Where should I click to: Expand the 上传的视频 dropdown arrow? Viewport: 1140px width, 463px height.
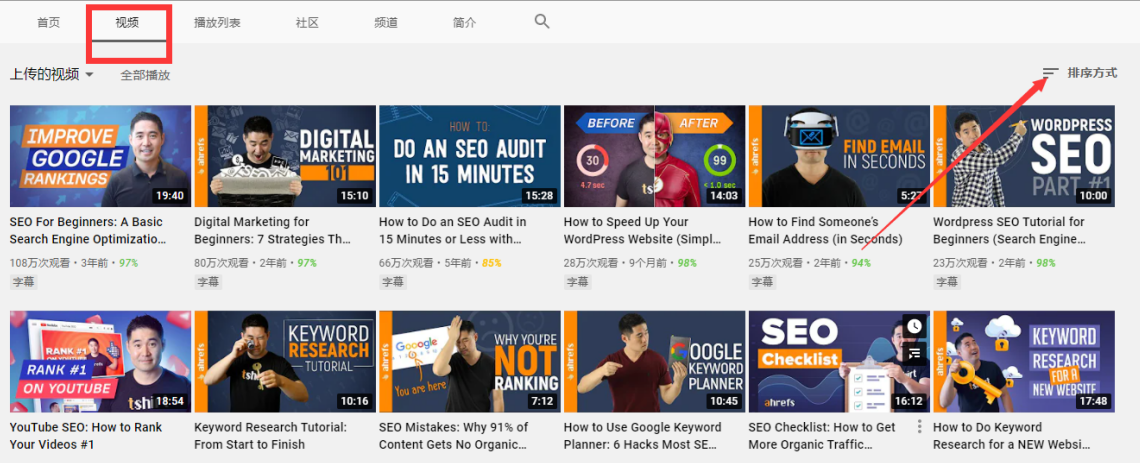(x=89, y=75)
